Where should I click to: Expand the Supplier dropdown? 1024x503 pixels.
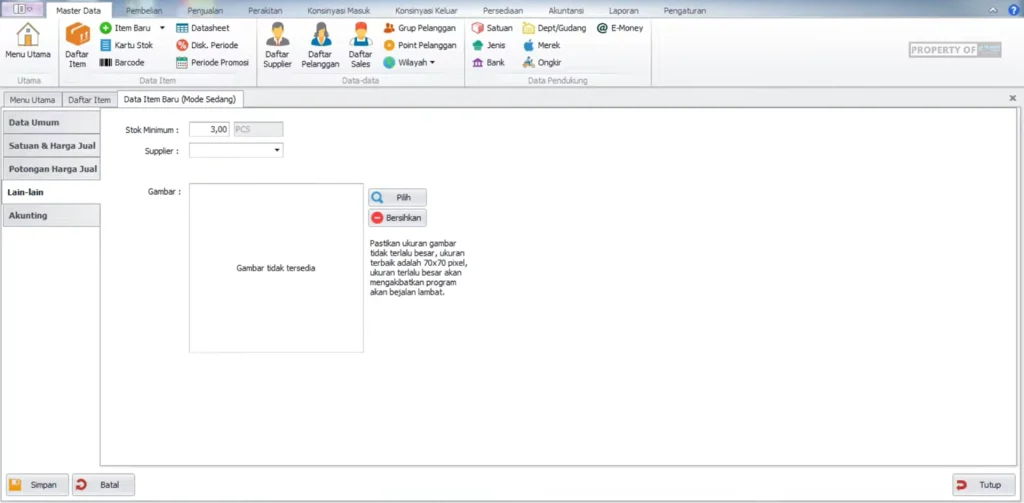(x=276, y=151)
